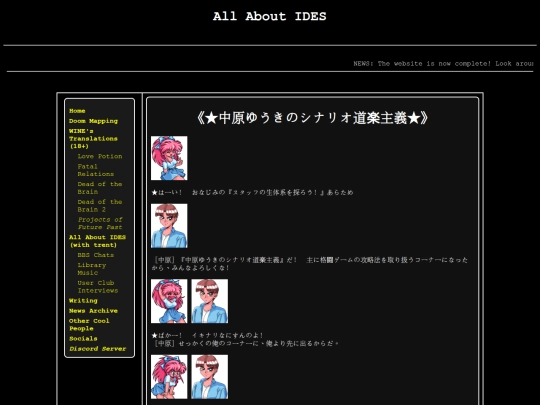Open Library Music page
The width and height of the screenshot is (540, 405).
tap(92, 269)
